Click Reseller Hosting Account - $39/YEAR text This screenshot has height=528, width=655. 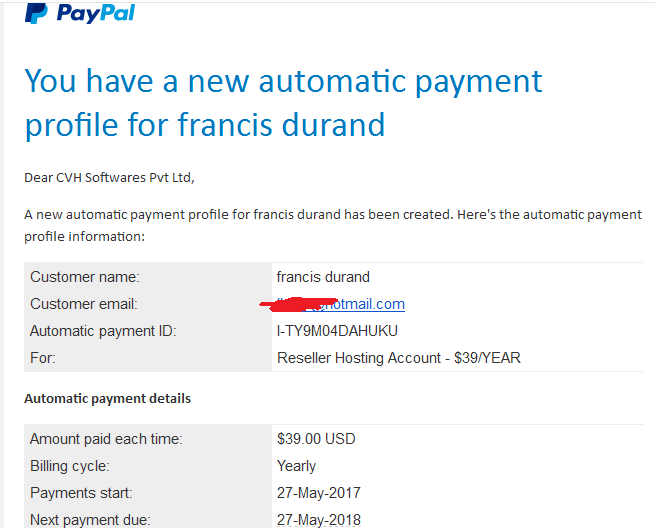399,358
